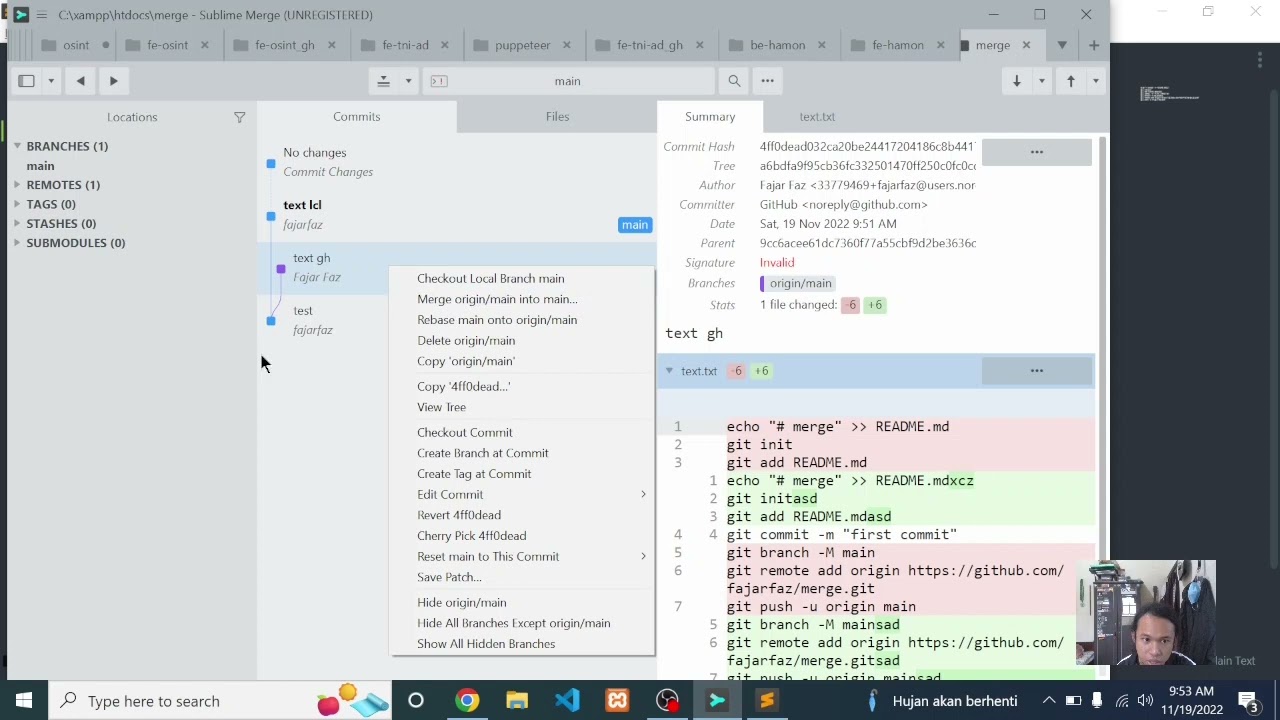The height and width of the screenshot is (720, 1280).
Task: Switch to the fe-tni-ad repository tab
Action: click(x=405, y=45)
